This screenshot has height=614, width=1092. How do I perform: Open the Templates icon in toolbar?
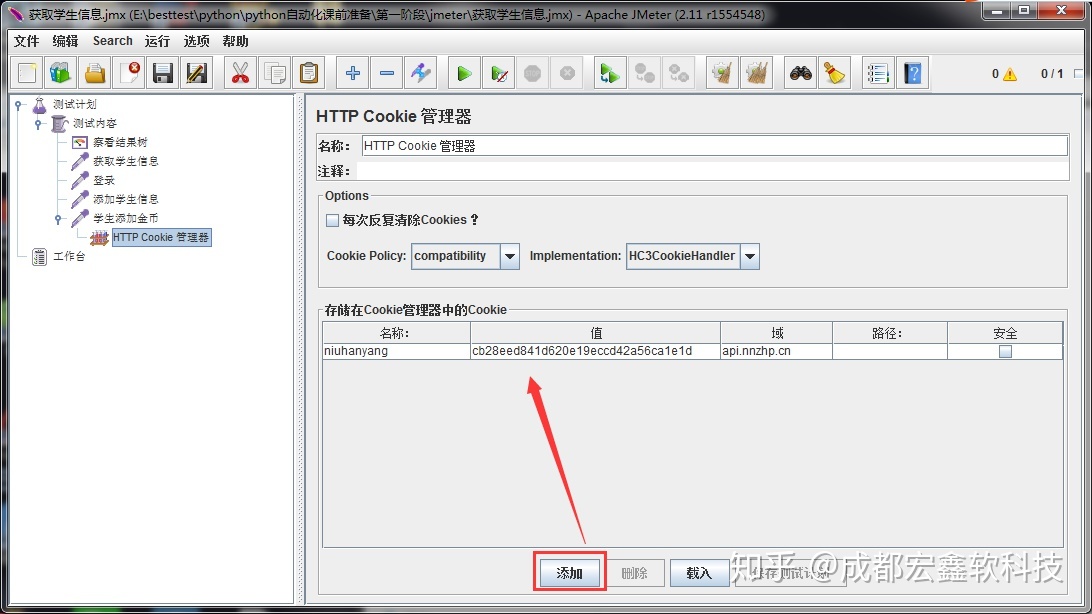click(61, 73)
